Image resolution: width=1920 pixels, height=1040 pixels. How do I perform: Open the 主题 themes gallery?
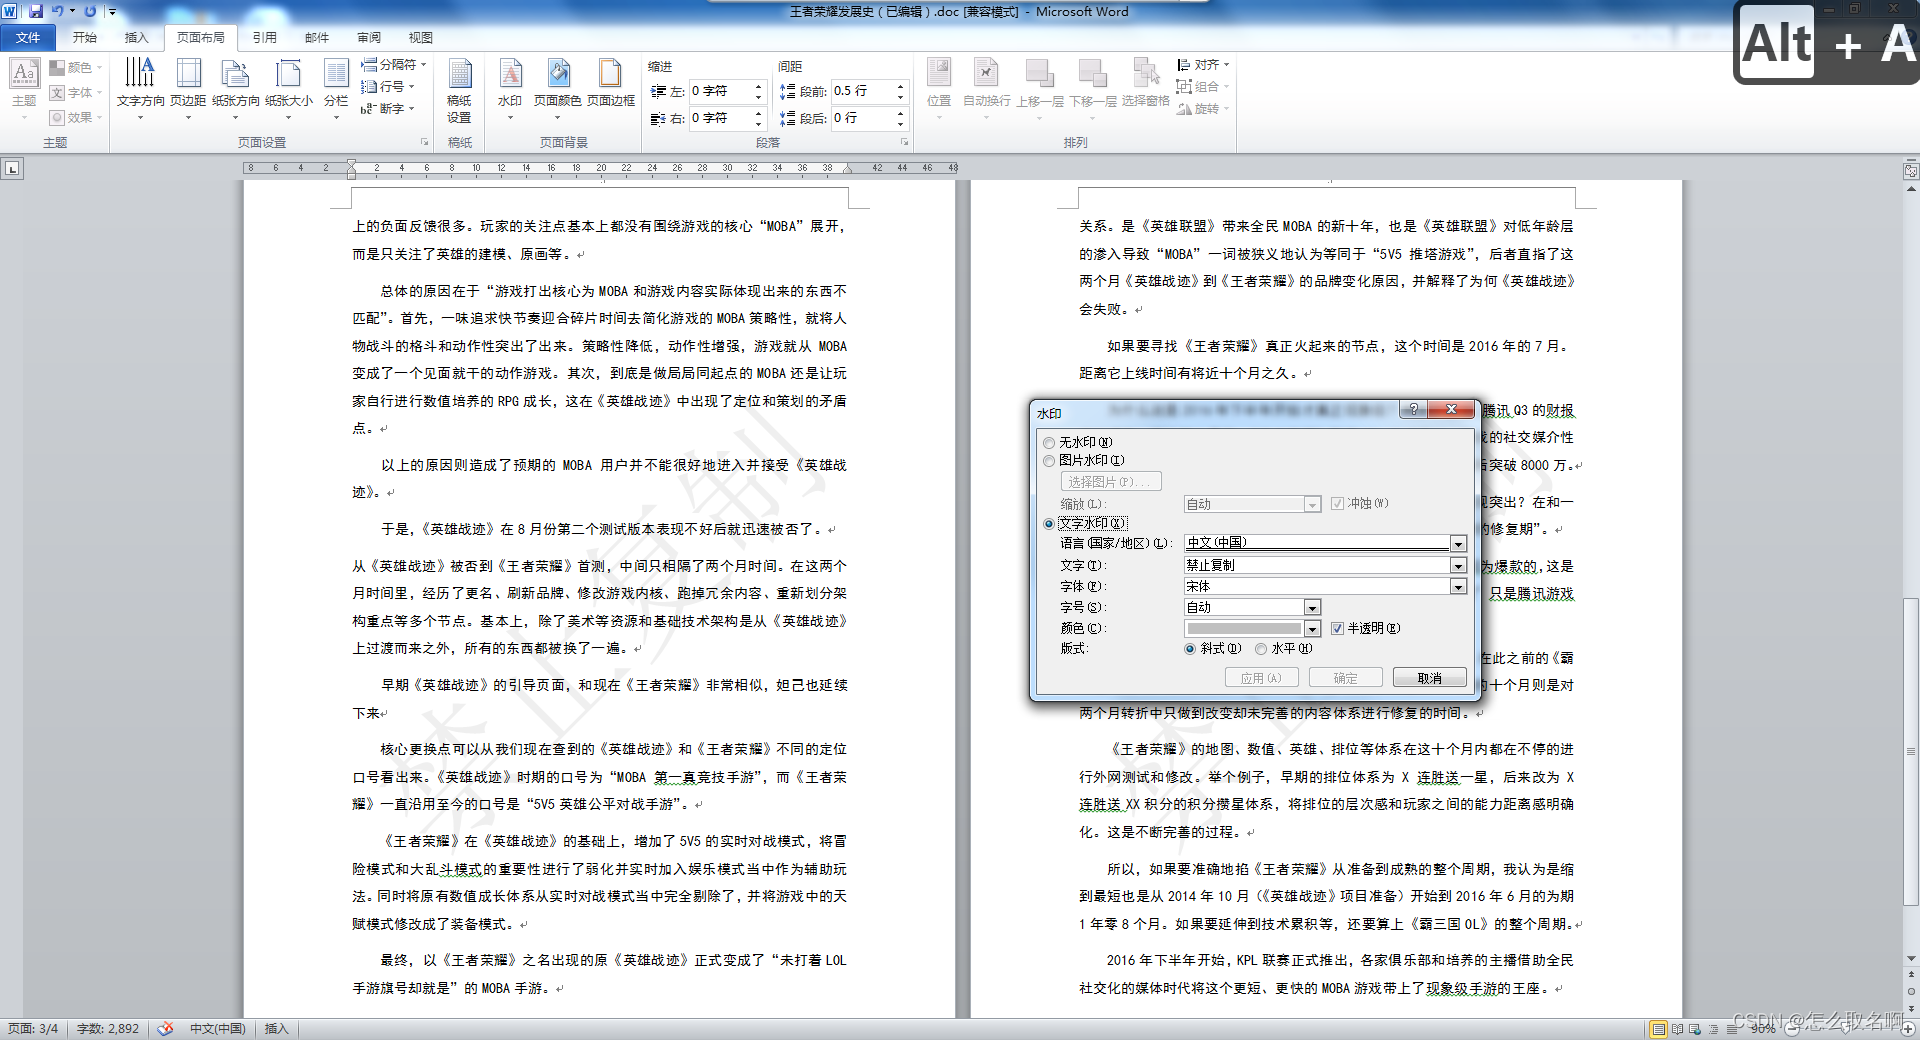coord(24,89)
